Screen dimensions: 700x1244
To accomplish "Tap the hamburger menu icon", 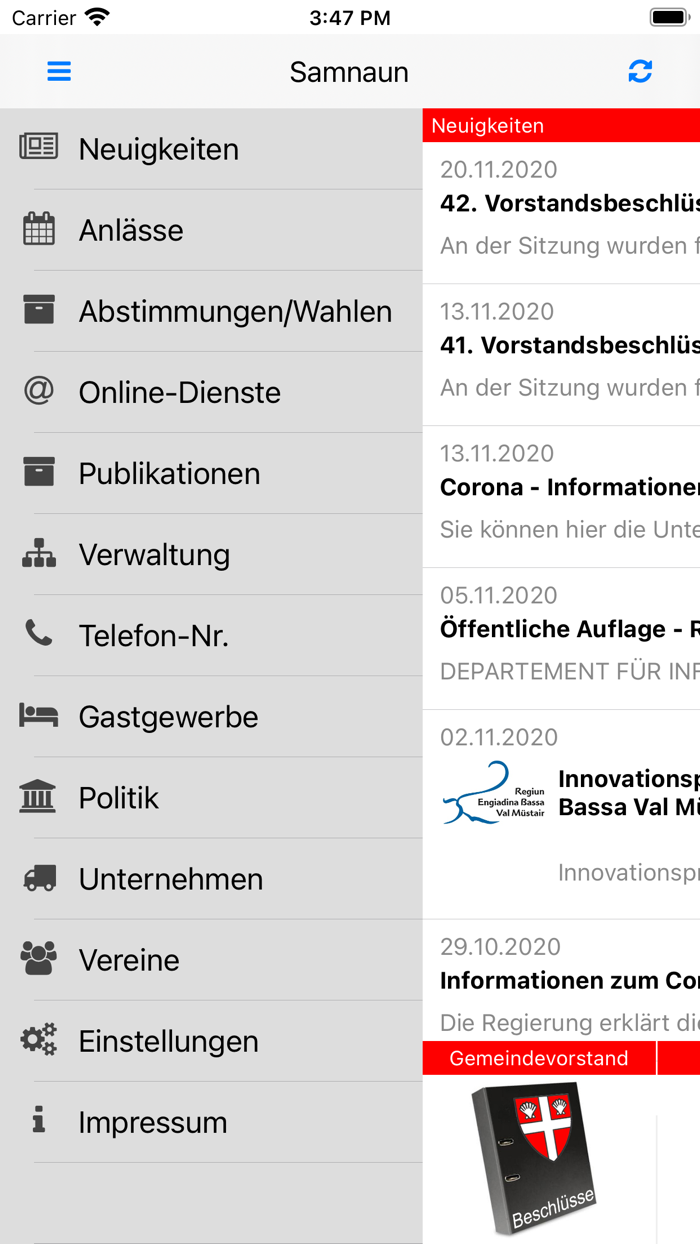I will (x=59, y=71).
